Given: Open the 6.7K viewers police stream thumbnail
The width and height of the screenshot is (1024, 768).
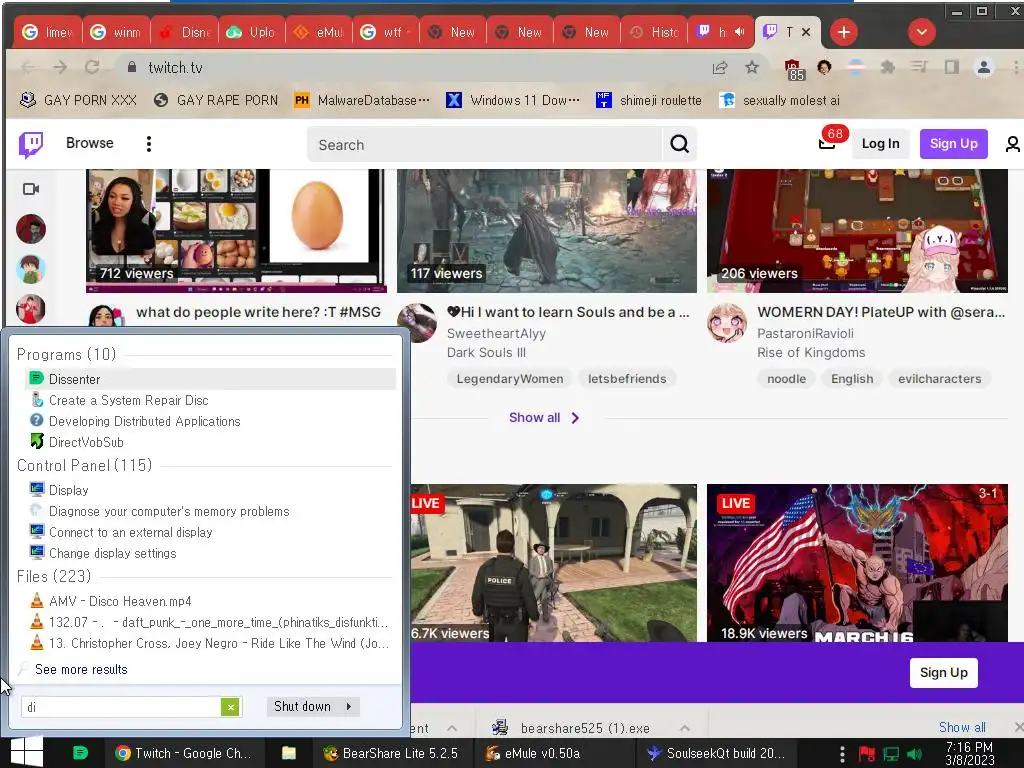Looking at the screenshot, I should pyautogui.click(x=553, y=563).
